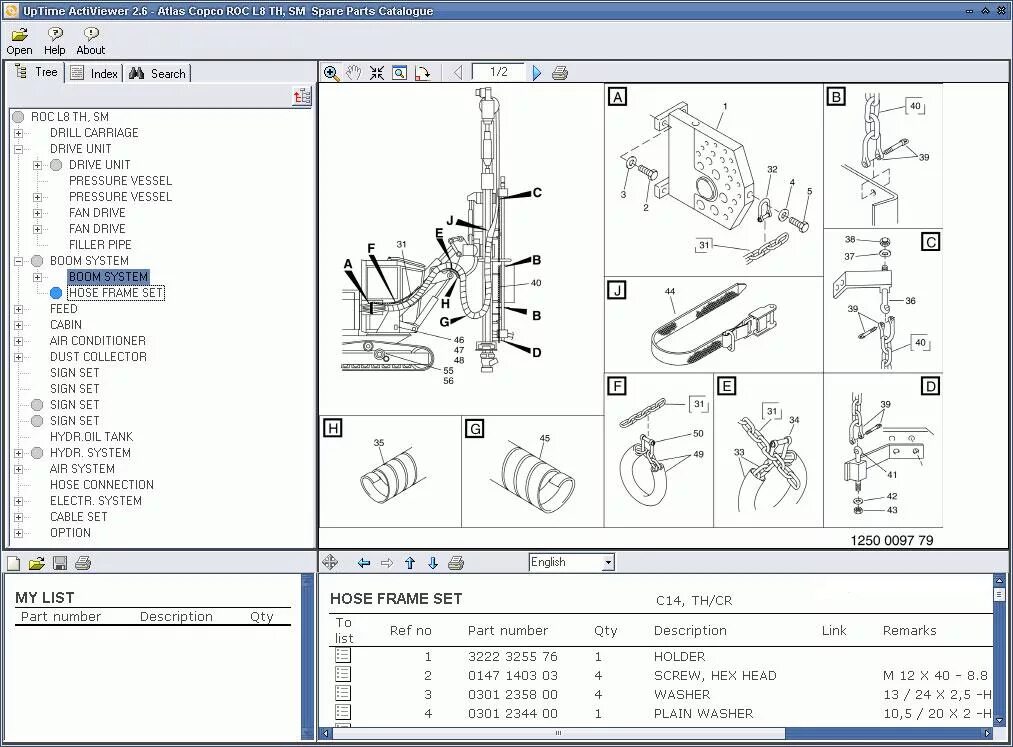Print the HOSE FRAME SET parts list

[457, 563]
